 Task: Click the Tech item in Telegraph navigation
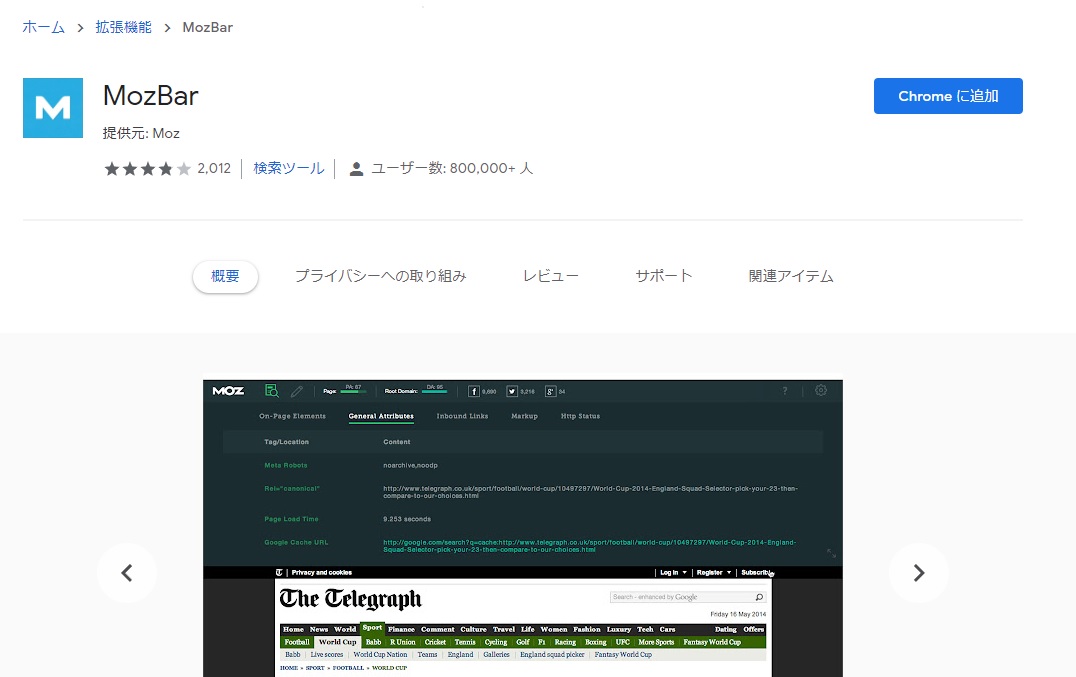tap(645, 630)
